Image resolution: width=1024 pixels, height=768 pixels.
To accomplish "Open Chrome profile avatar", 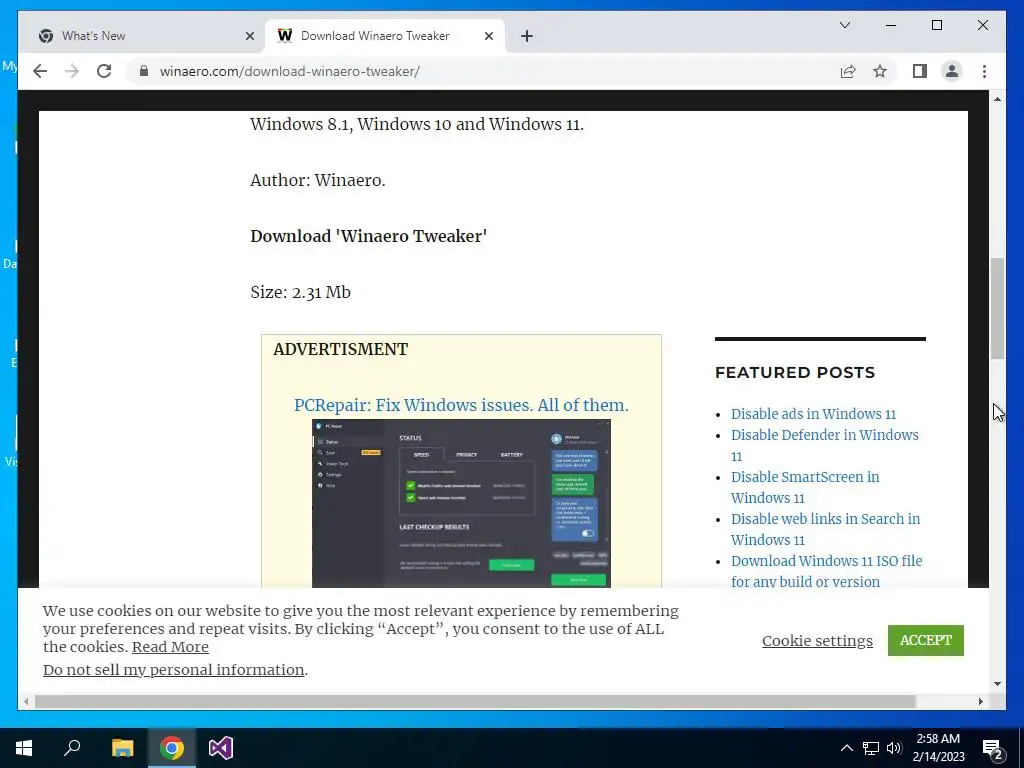I will point(952,71).
